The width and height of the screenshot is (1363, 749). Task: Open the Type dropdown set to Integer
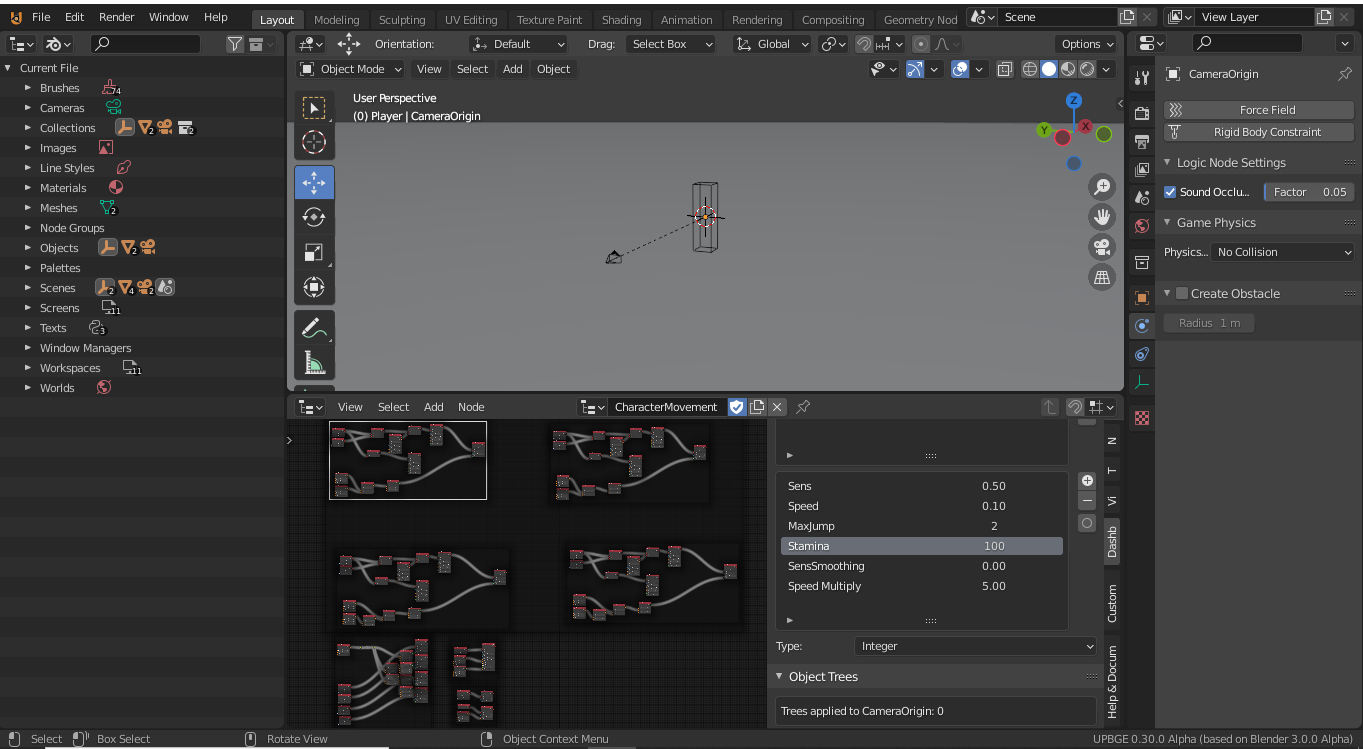tap(975, 646)
